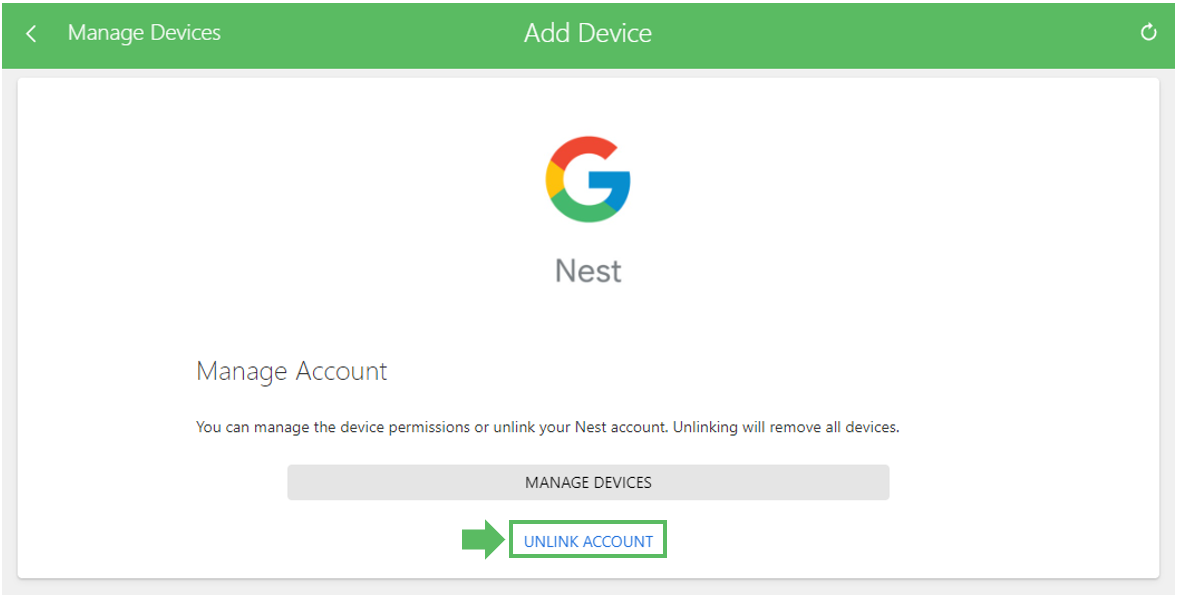The image size is (1178, 597).
Task: Refresh the page using the reload icon
Action: [1148, 32]
